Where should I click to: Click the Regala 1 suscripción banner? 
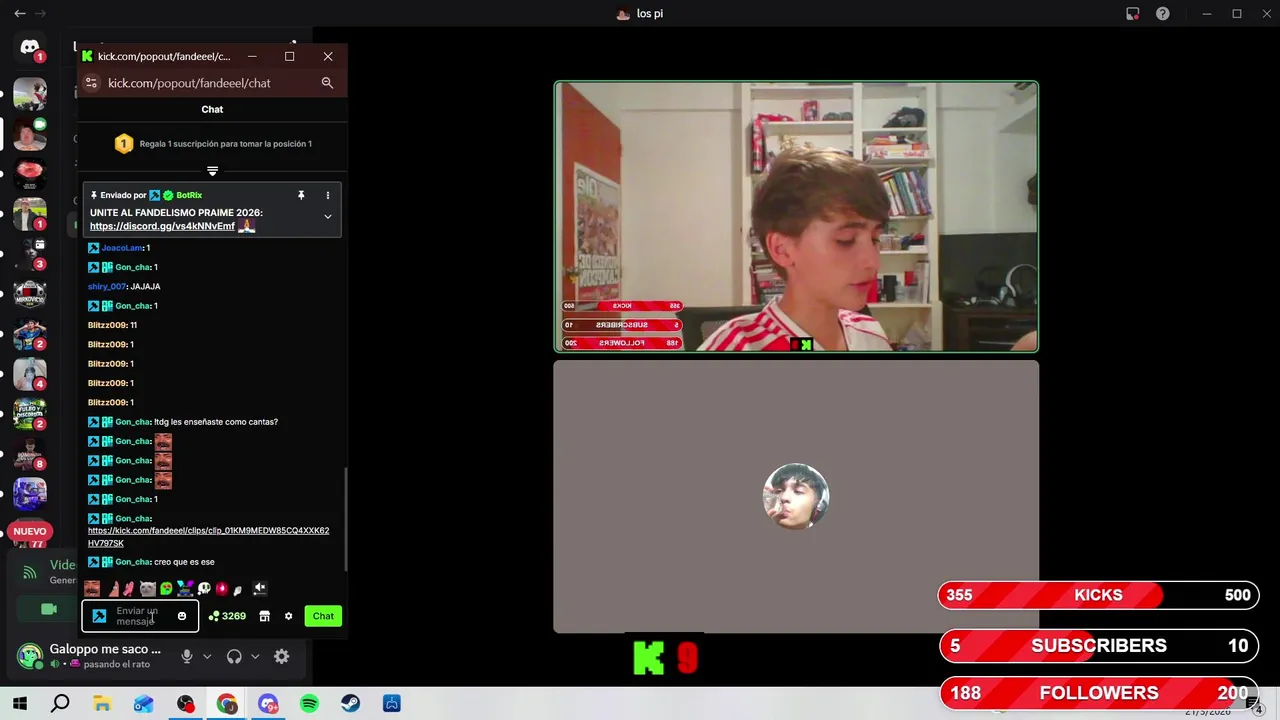coord(212,144)
